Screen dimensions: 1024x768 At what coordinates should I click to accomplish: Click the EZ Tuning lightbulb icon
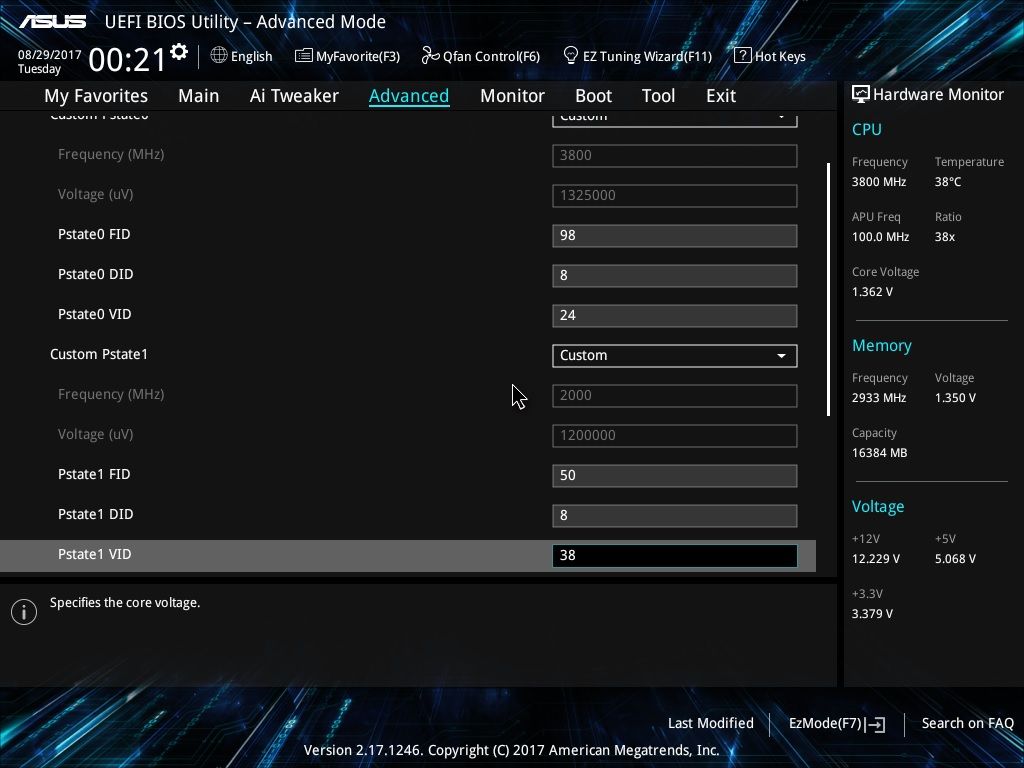click(x=571, y=56)
